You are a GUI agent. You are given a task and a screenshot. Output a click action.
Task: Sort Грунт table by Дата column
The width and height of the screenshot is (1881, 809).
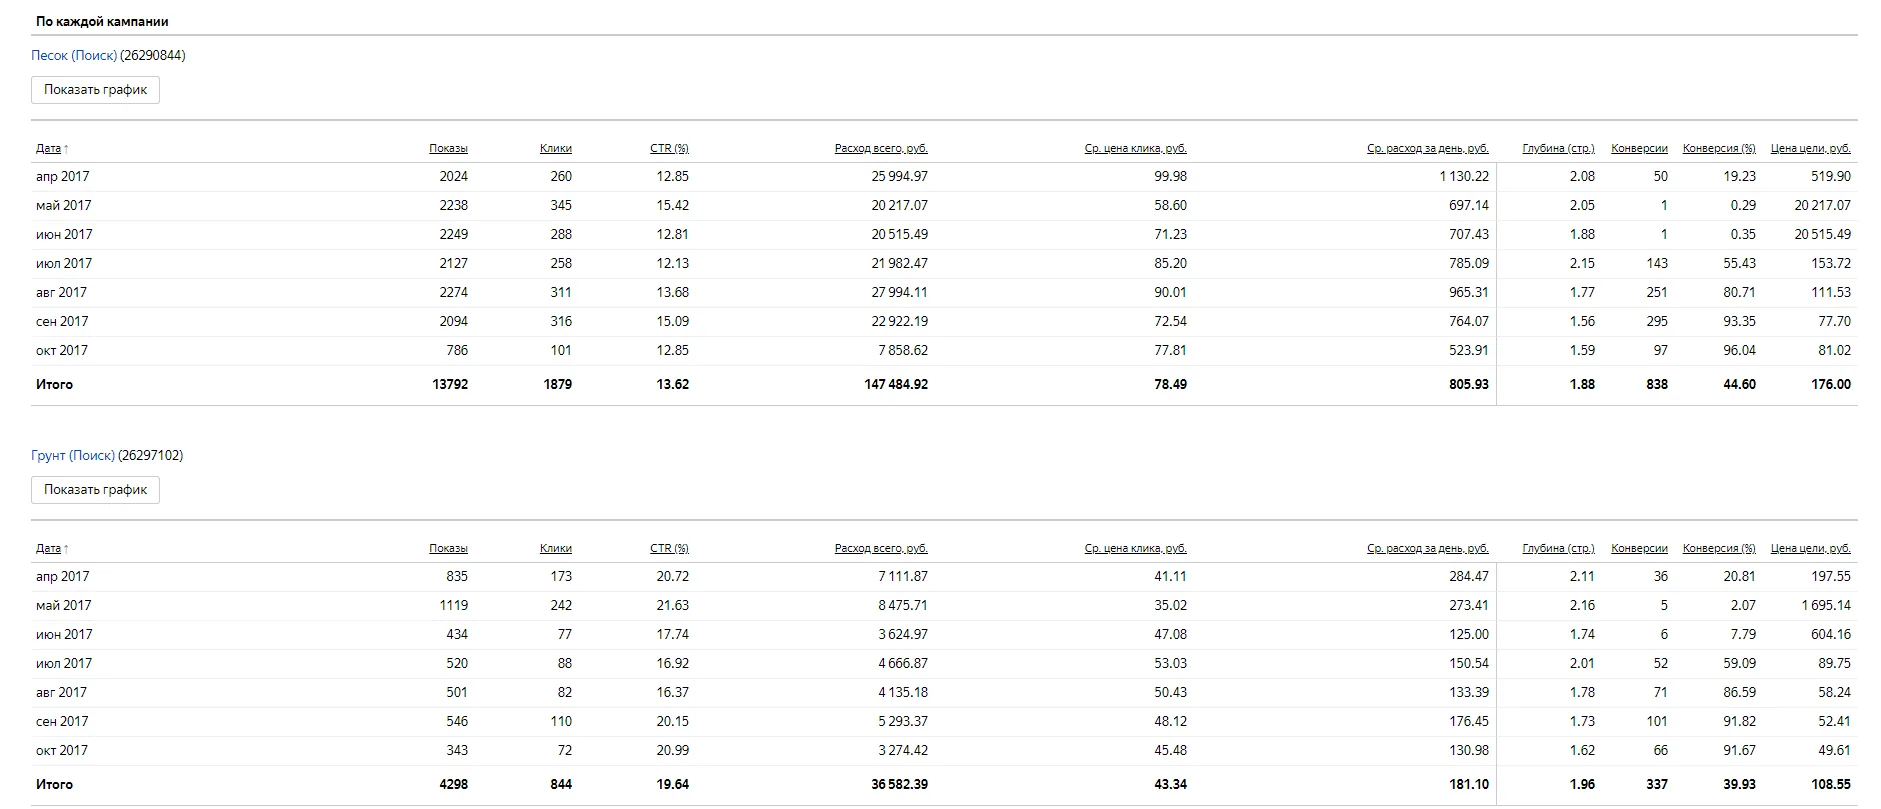(x=49, y=549)
